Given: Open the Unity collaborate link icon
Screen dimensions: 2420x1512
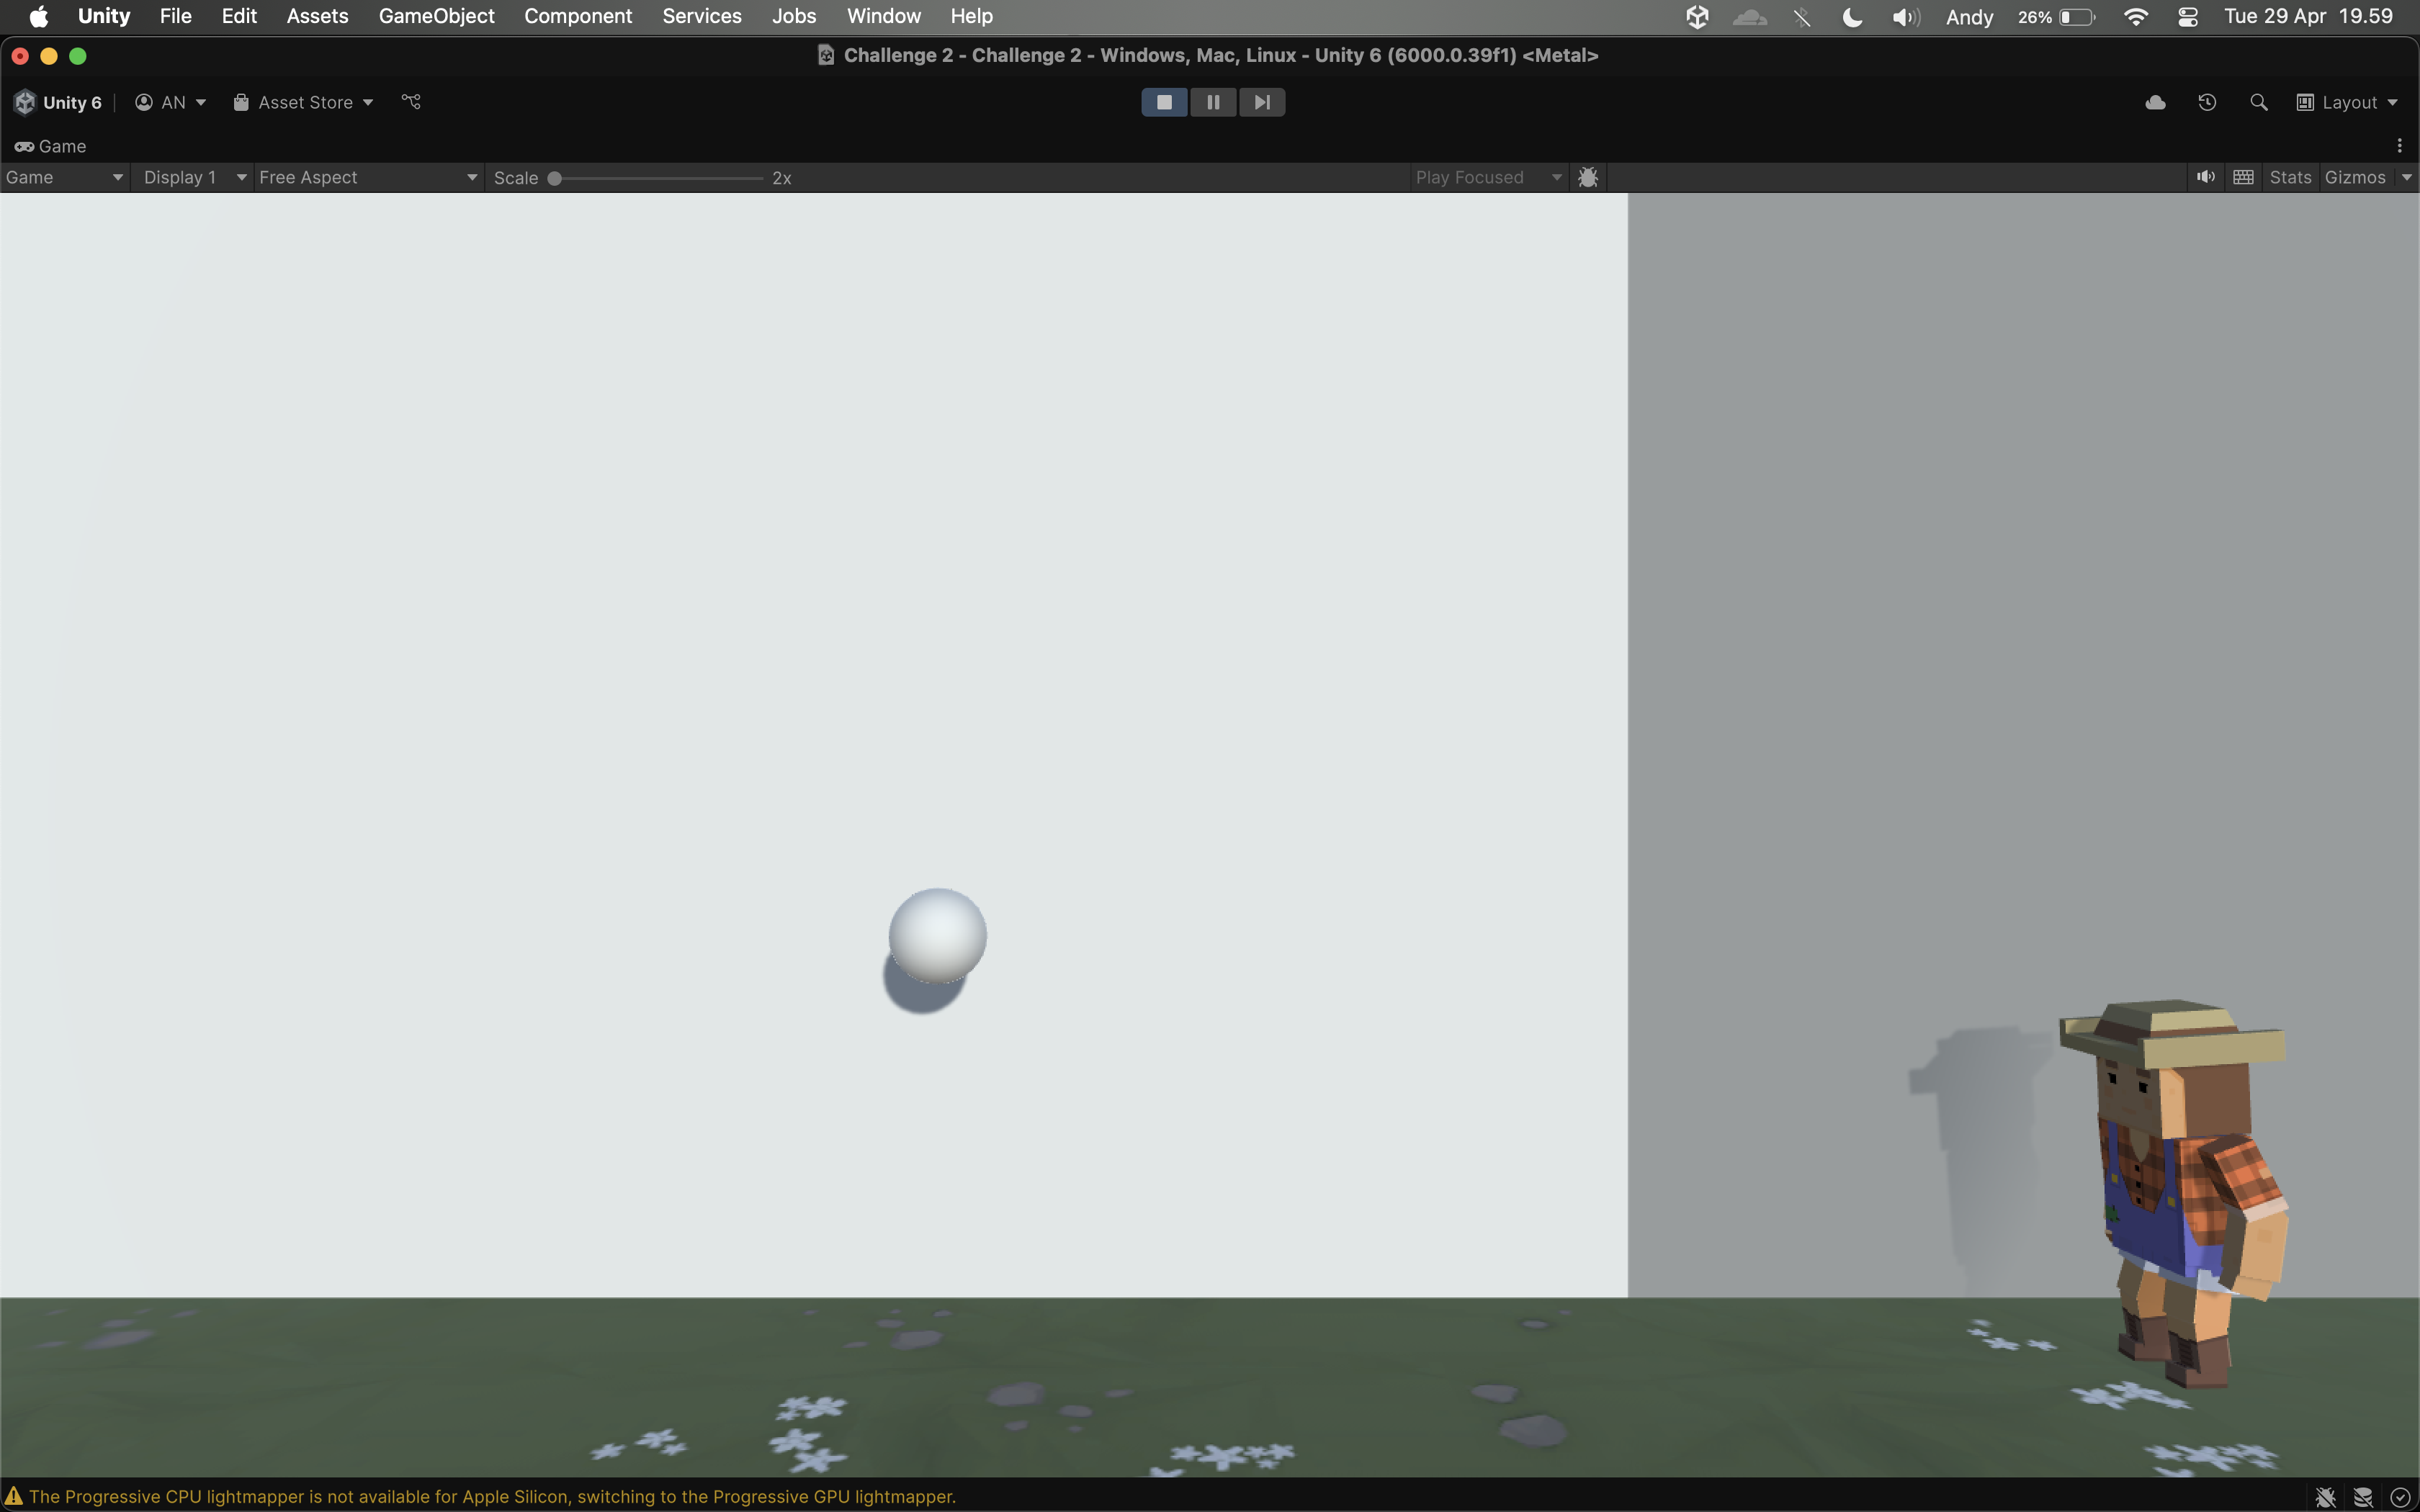Looking at the screenshot, I should 410,101.
